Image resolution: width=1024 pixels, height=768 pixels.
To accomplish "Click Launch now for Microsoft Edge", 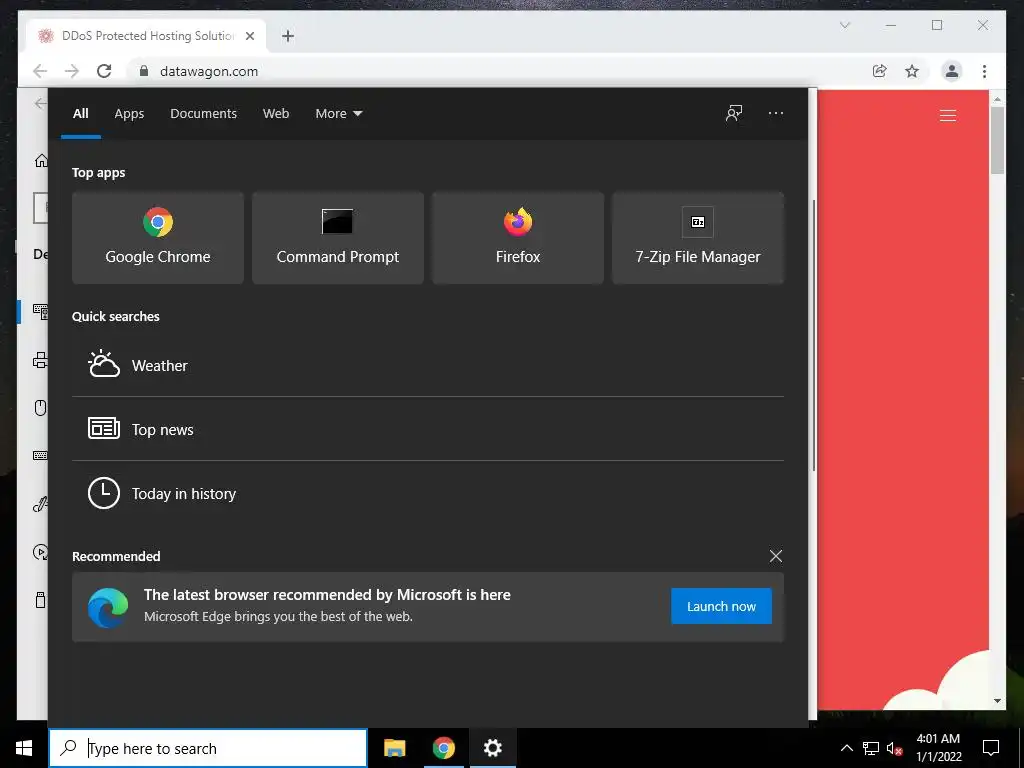I will (x=721, y=606).
